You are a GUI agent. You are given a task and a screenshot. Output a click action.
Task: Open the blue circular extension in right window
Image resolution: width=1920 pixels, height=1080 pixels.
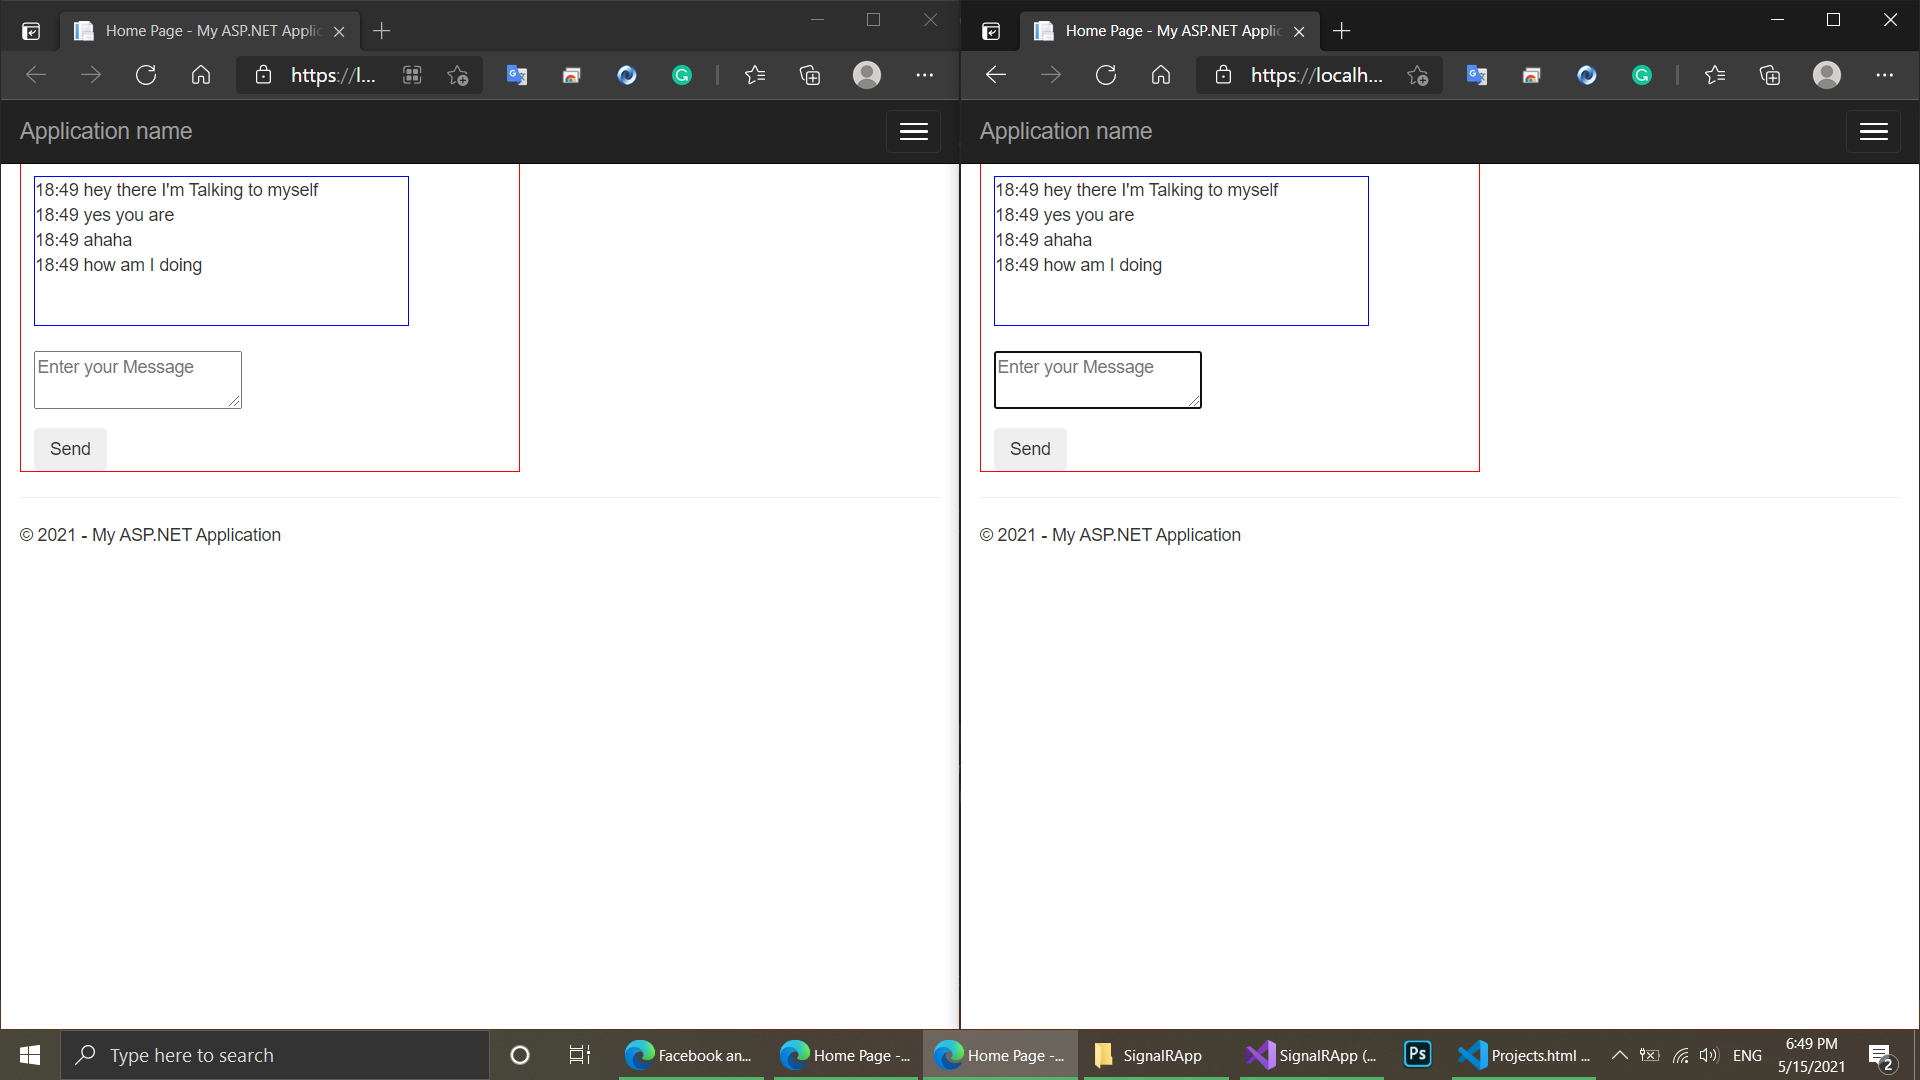point(1587,75)
